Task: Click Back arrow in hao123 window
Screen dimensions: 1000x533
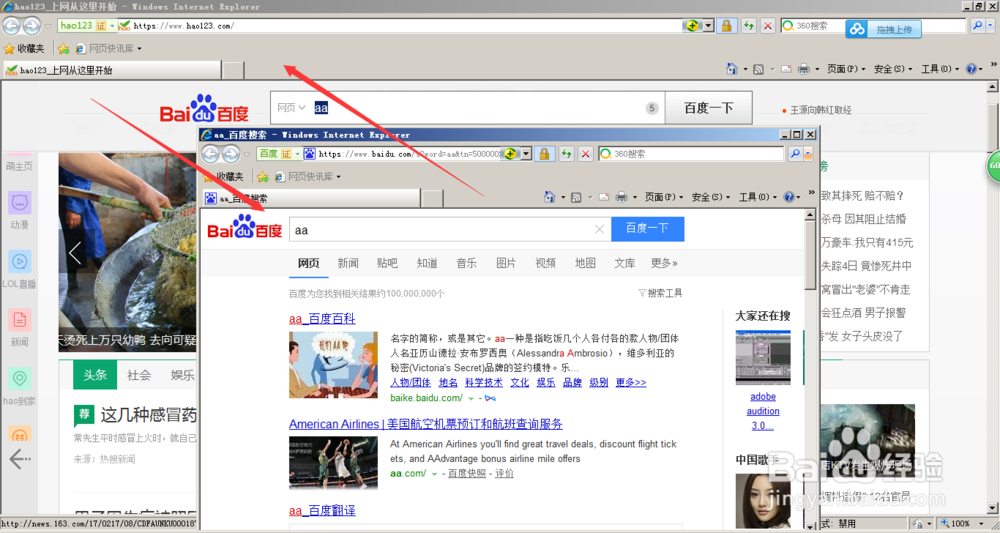Action: (x=11, y=26)
